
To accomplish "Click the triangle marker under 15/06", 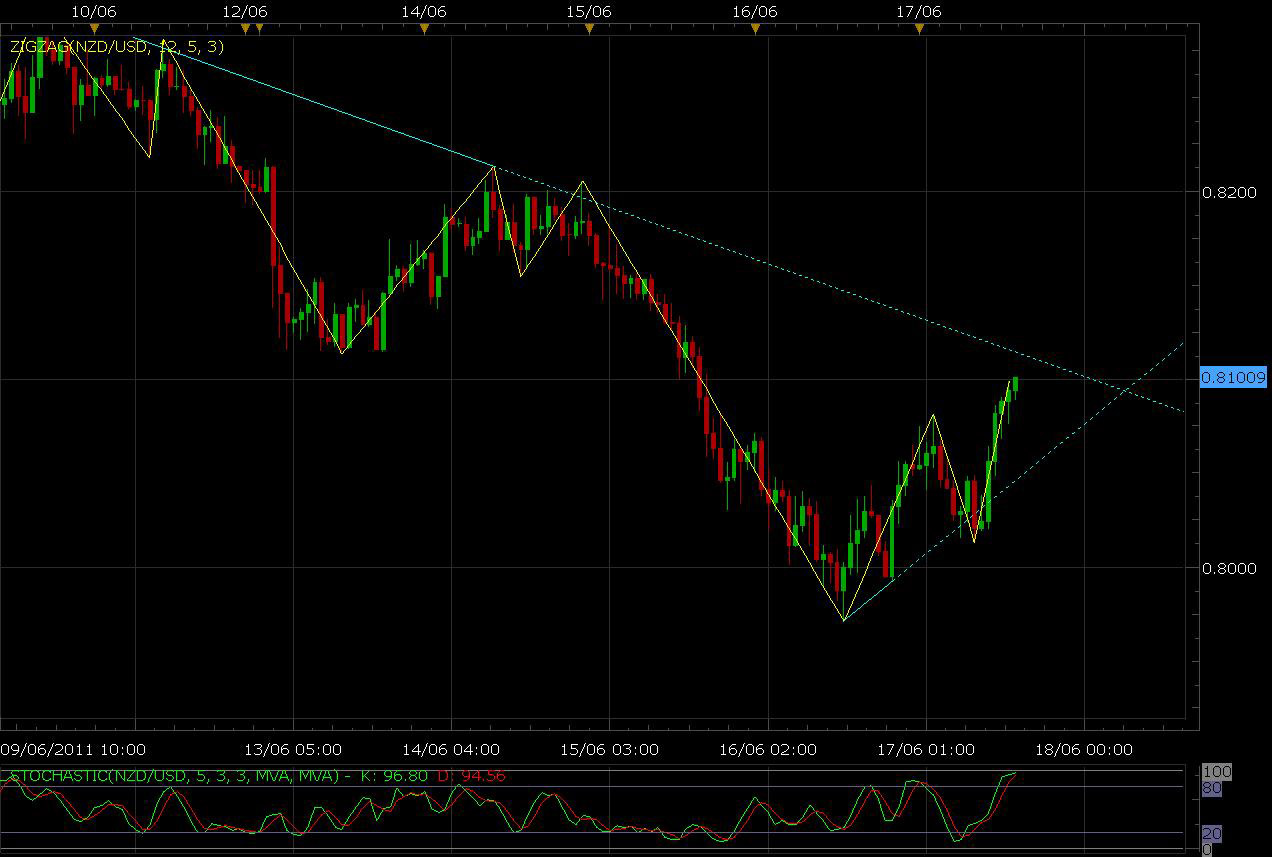I will pos(589,29).
